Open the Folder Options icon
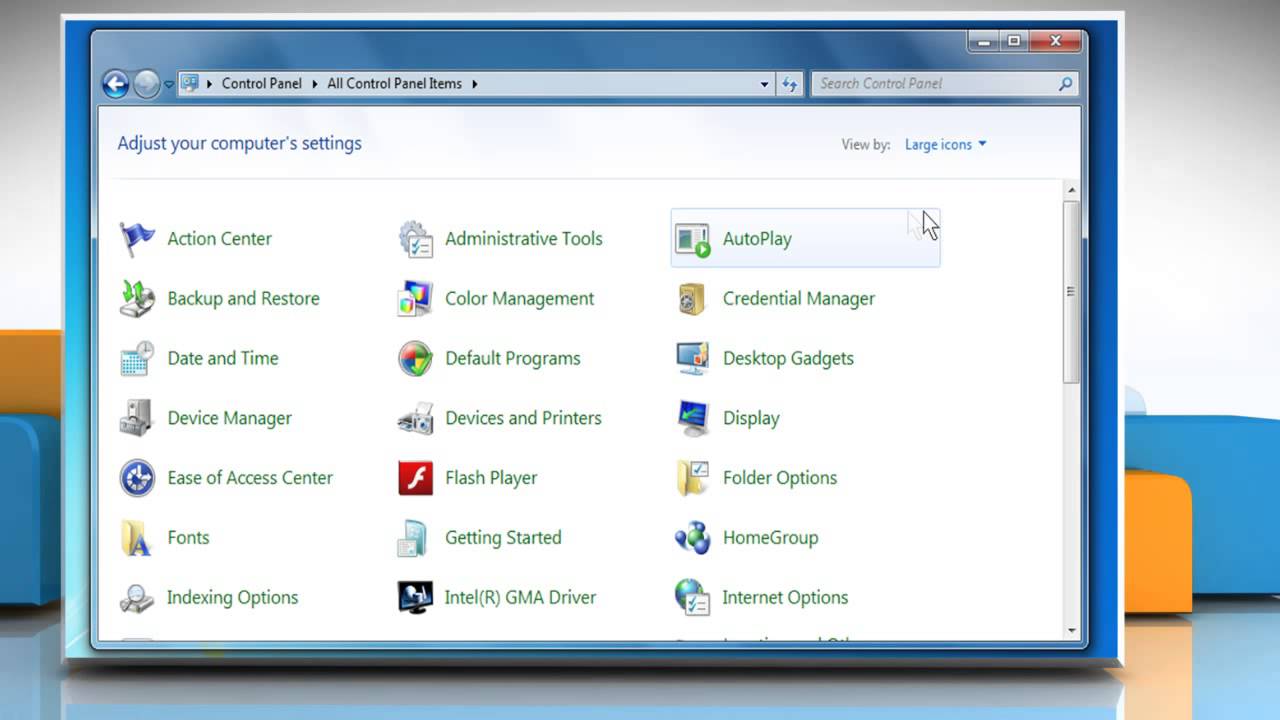The image size is (1280, 720). click(692, 478)
